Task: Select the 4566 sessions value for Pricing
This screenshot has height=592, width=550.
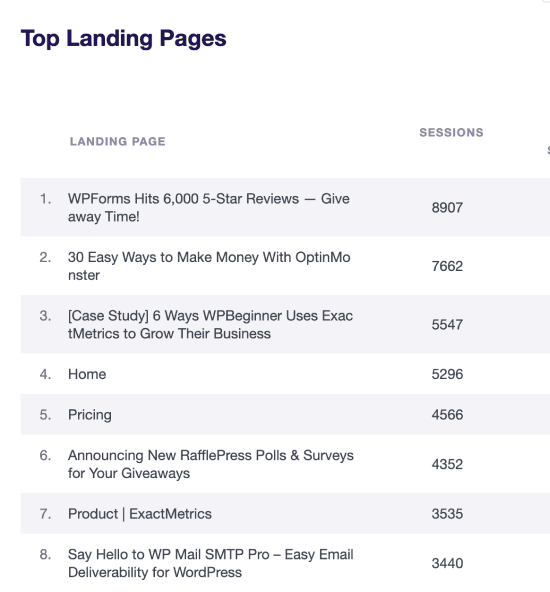Action: (447, 415)
